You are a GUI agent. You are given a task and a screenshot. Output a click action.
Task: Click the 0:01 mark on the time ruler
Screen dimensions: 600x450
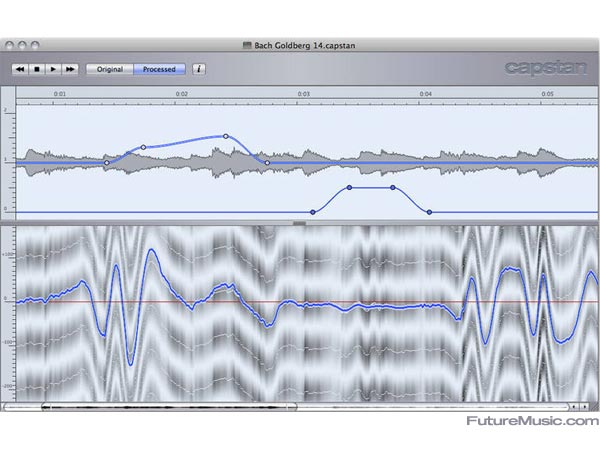(60, 94)
